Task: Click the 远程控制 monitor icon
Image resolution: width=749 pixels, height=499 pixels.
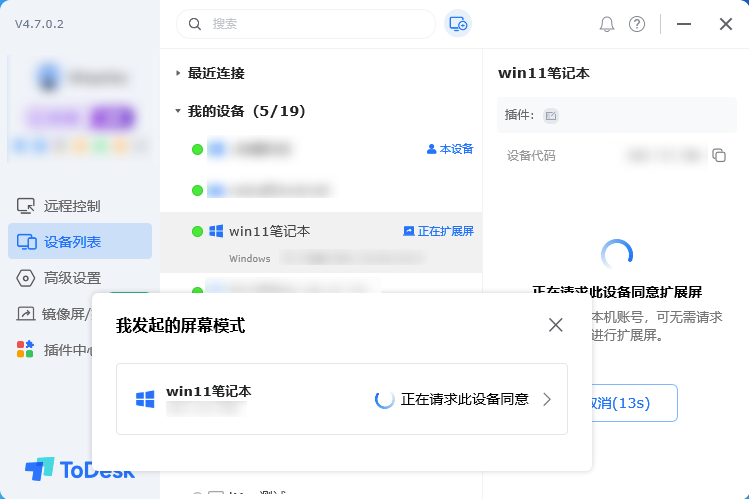Action: pyautogui.click(x=26, y=206)
